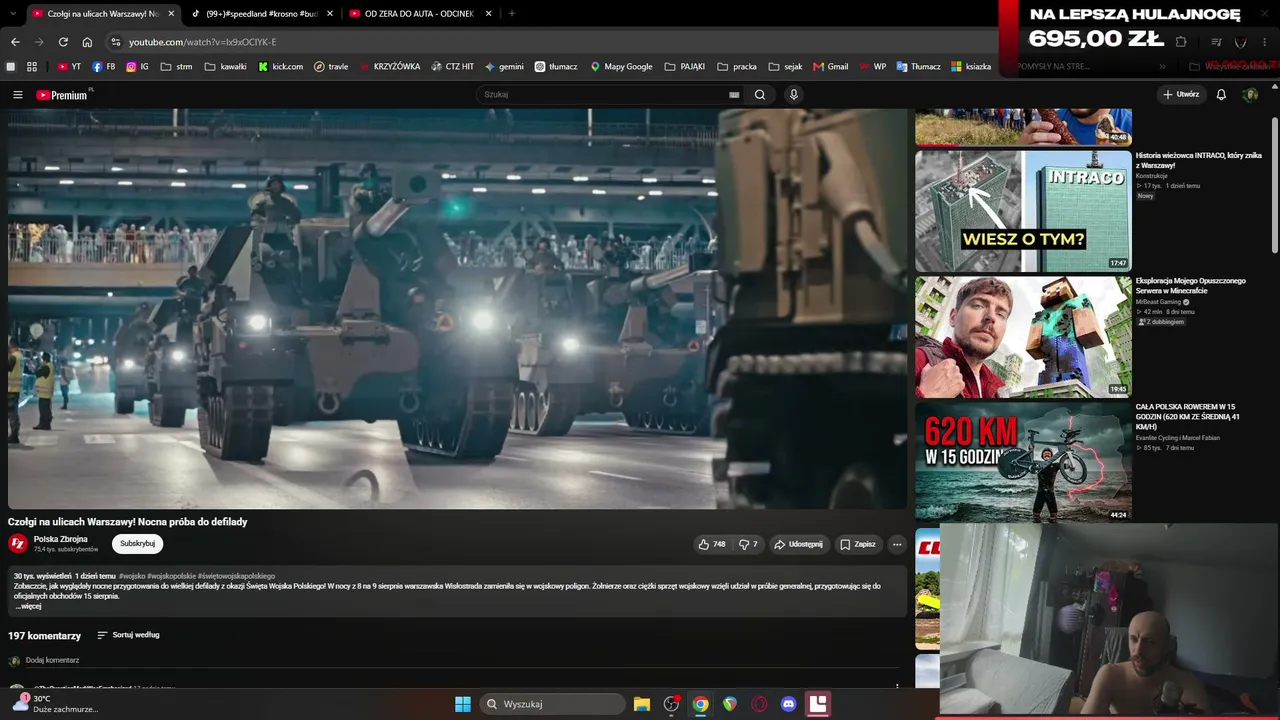The width and height of the screenshot is (1280, 720).
Task: Open YouTube notifications bell
Action: coord(1221,95)
